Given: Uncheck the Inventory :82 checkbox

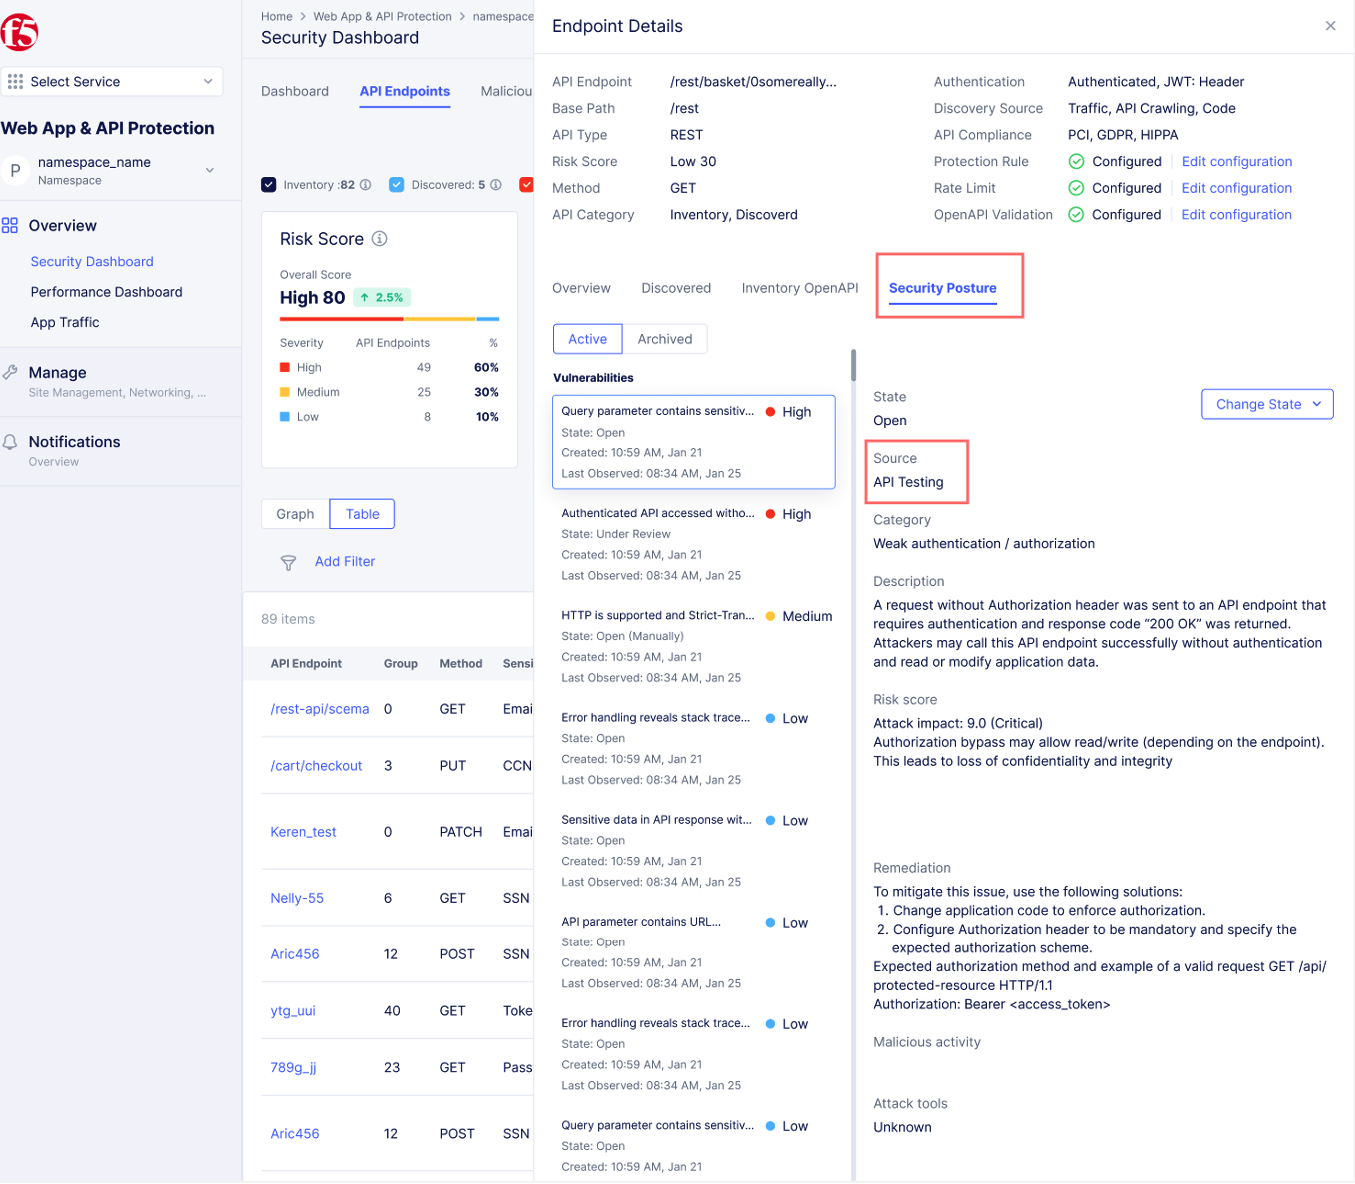Looking at the screenshot, I should (x=268, y=184).
